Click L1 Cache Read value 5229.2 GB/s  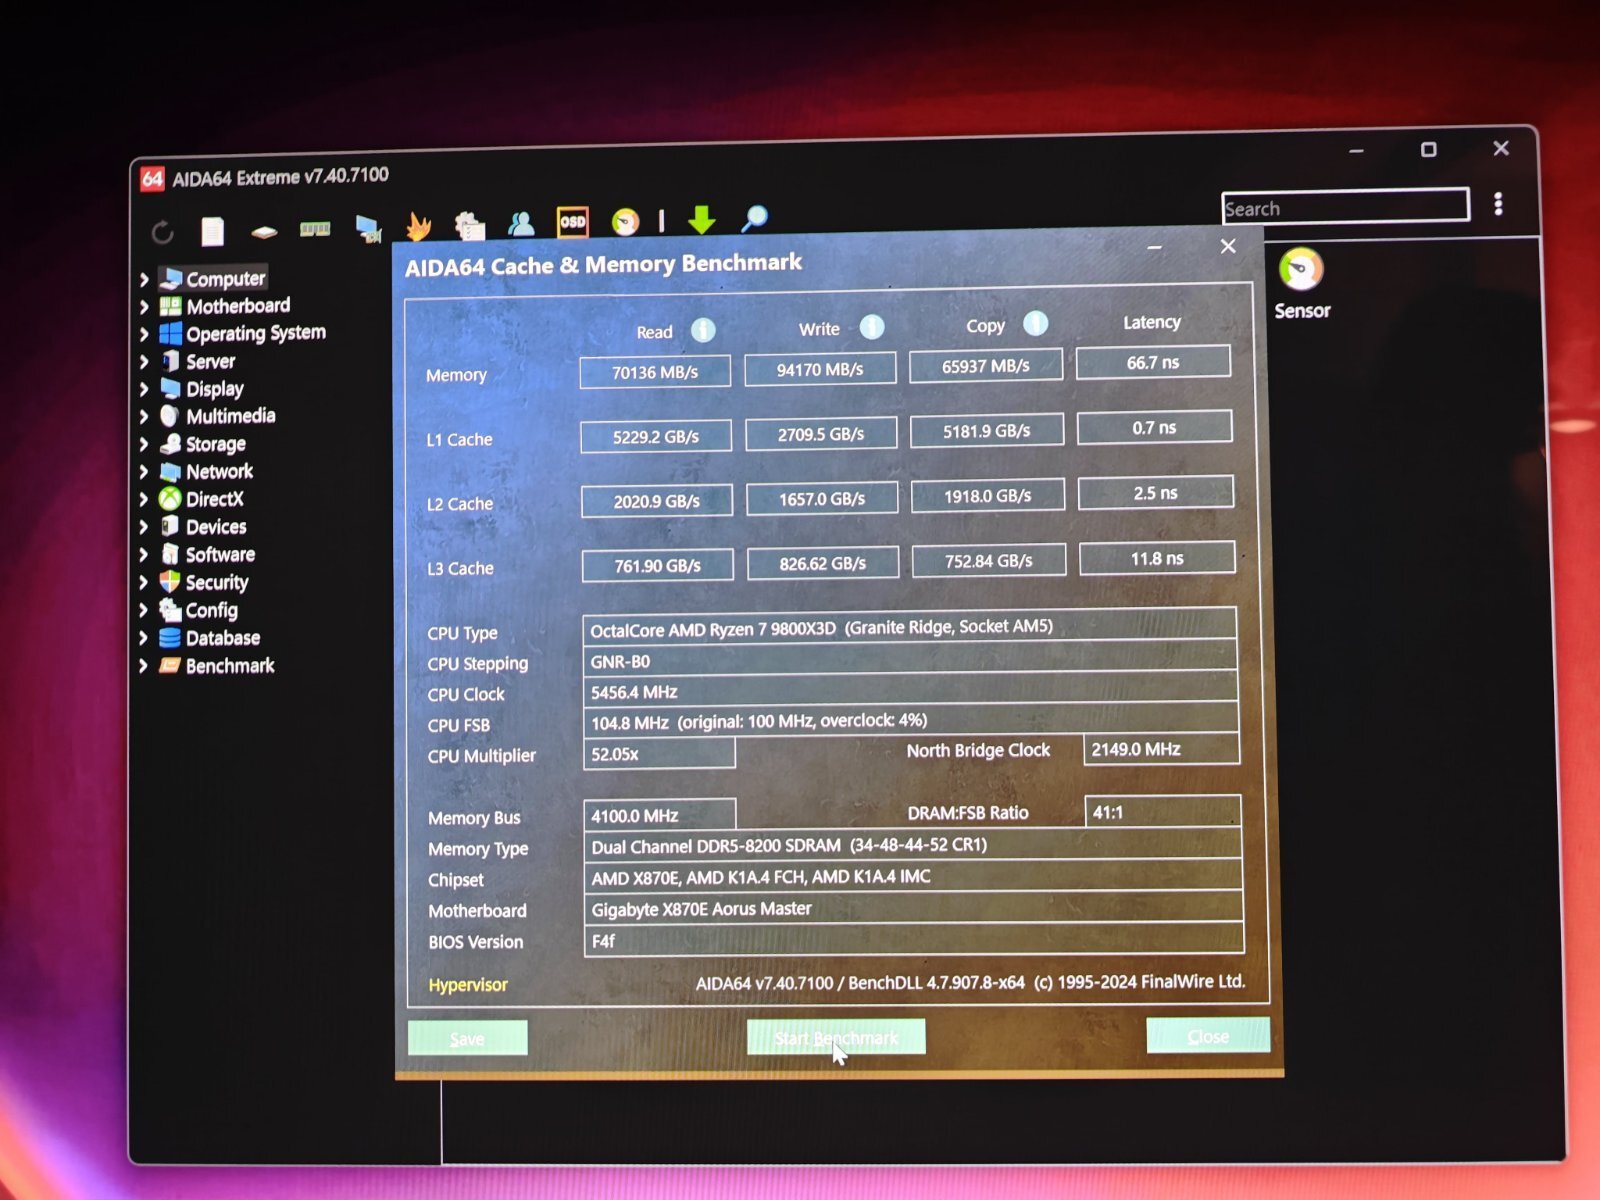[656, 437]
